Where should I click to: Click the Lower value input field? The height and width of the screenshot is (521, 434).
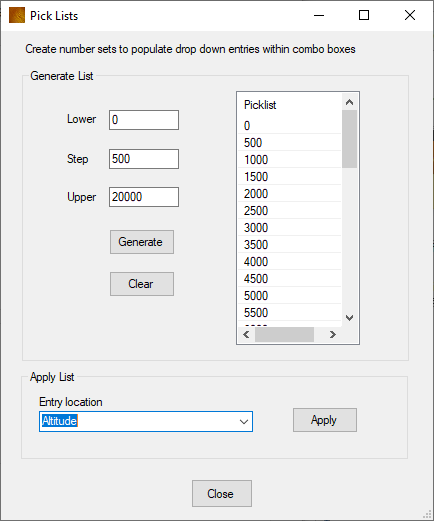coord(144,120)
